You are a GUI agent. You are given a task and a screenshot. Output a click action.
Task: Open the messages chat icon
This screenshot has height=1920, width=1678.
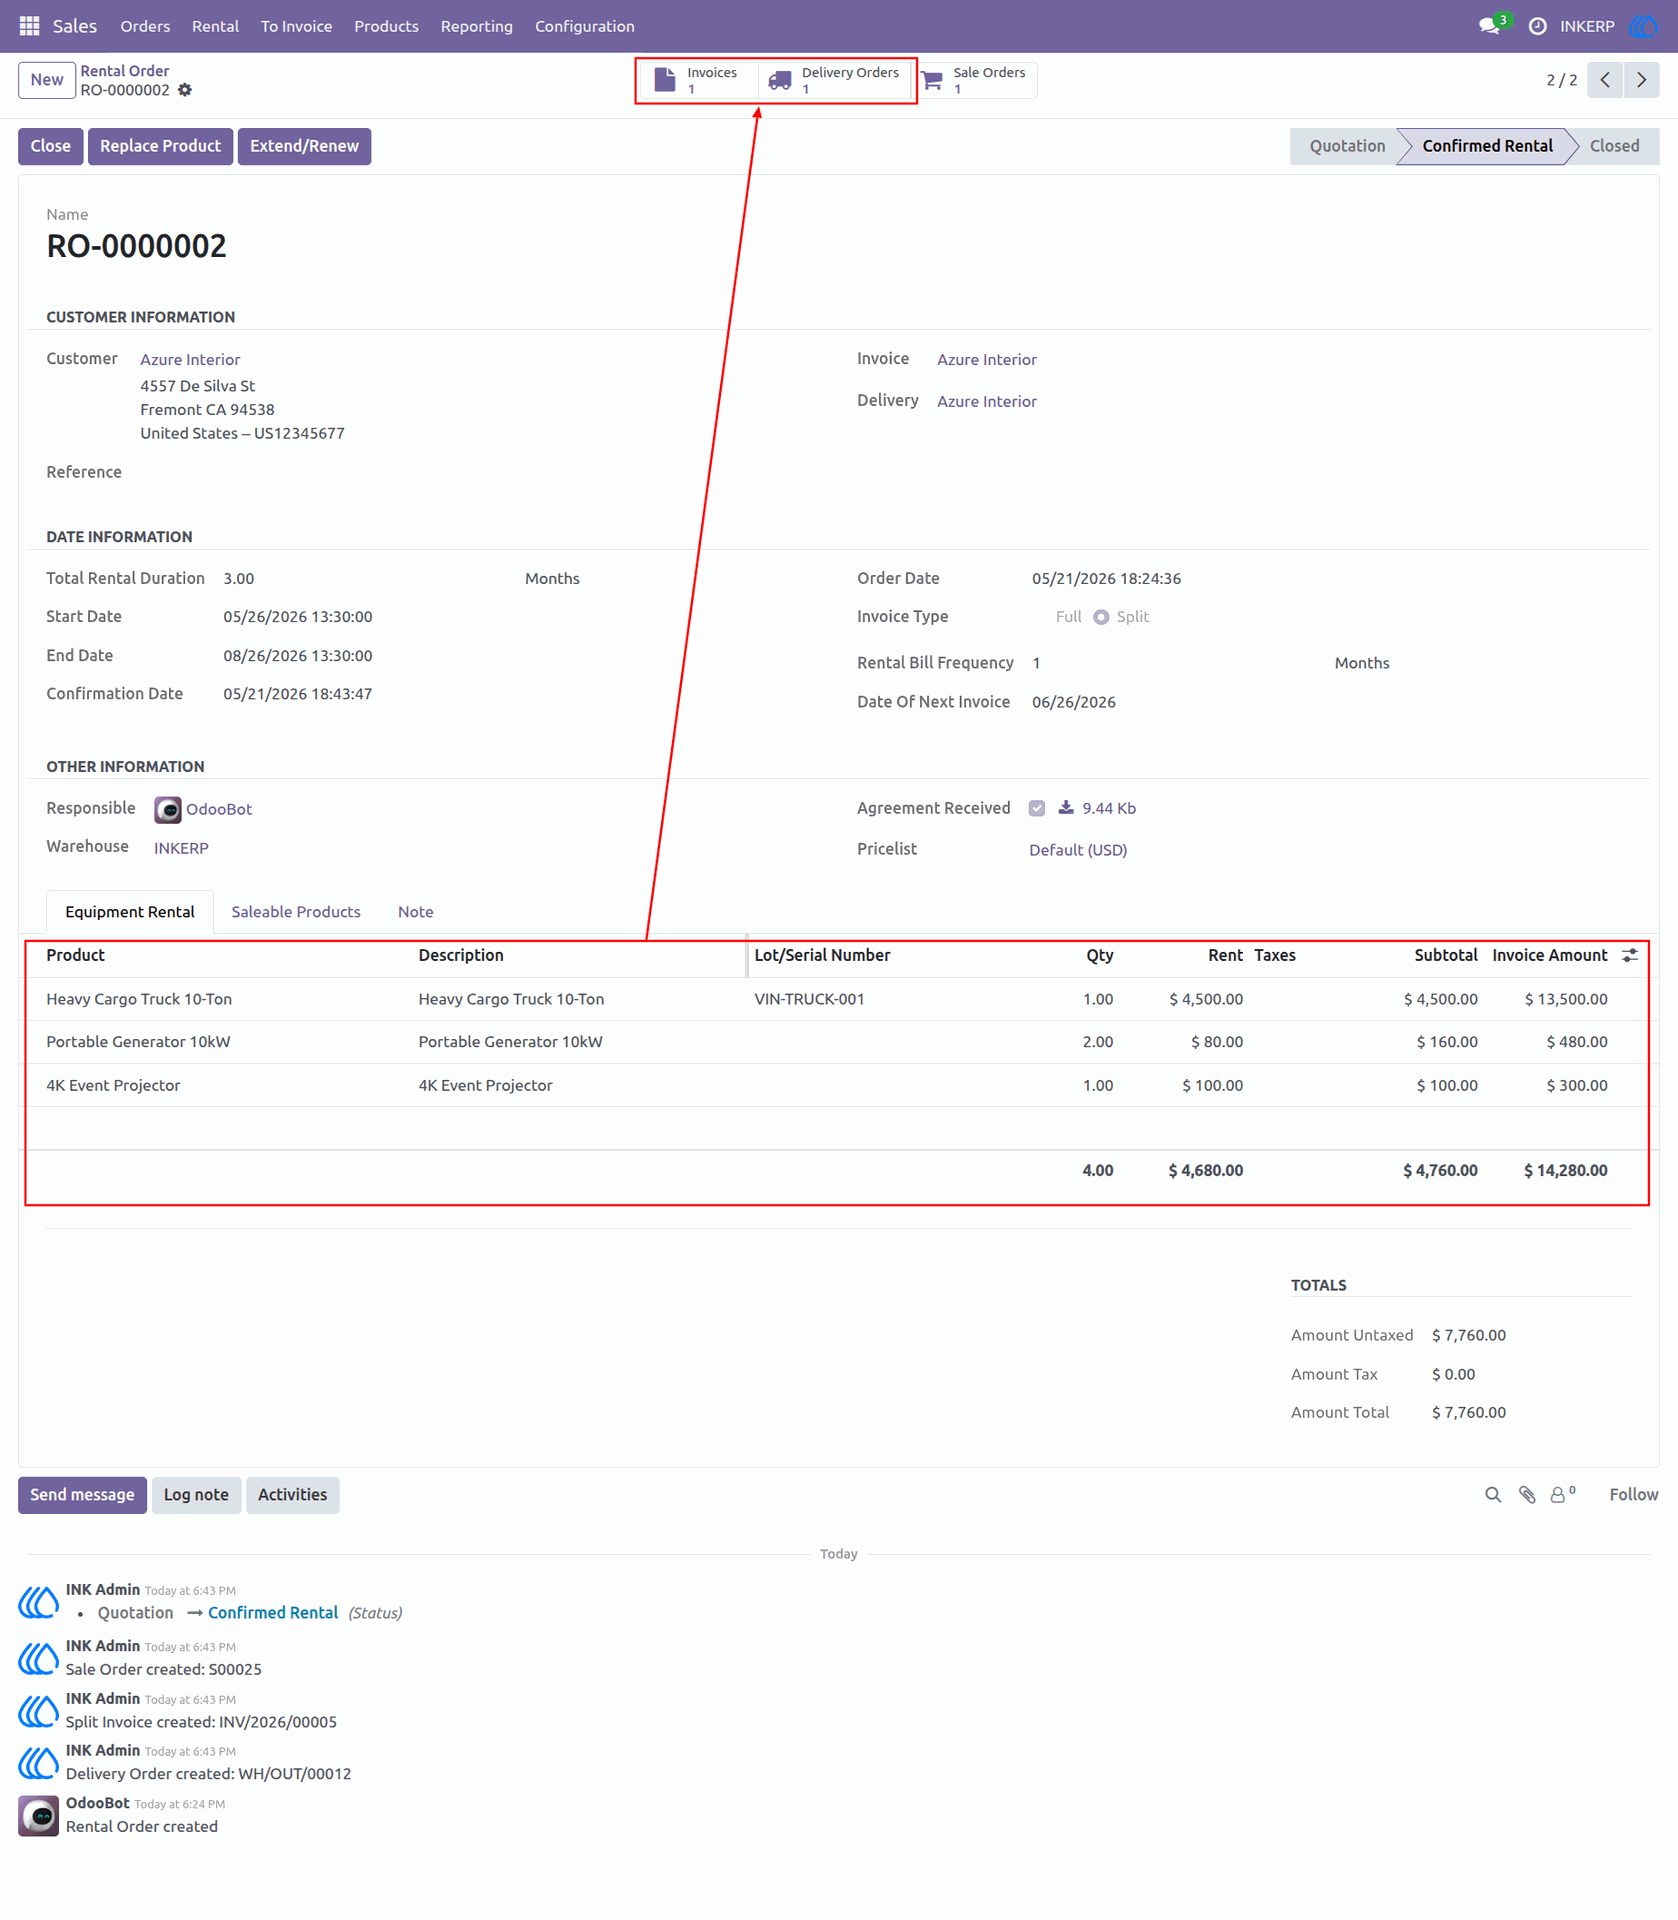tap(1490, 26)
